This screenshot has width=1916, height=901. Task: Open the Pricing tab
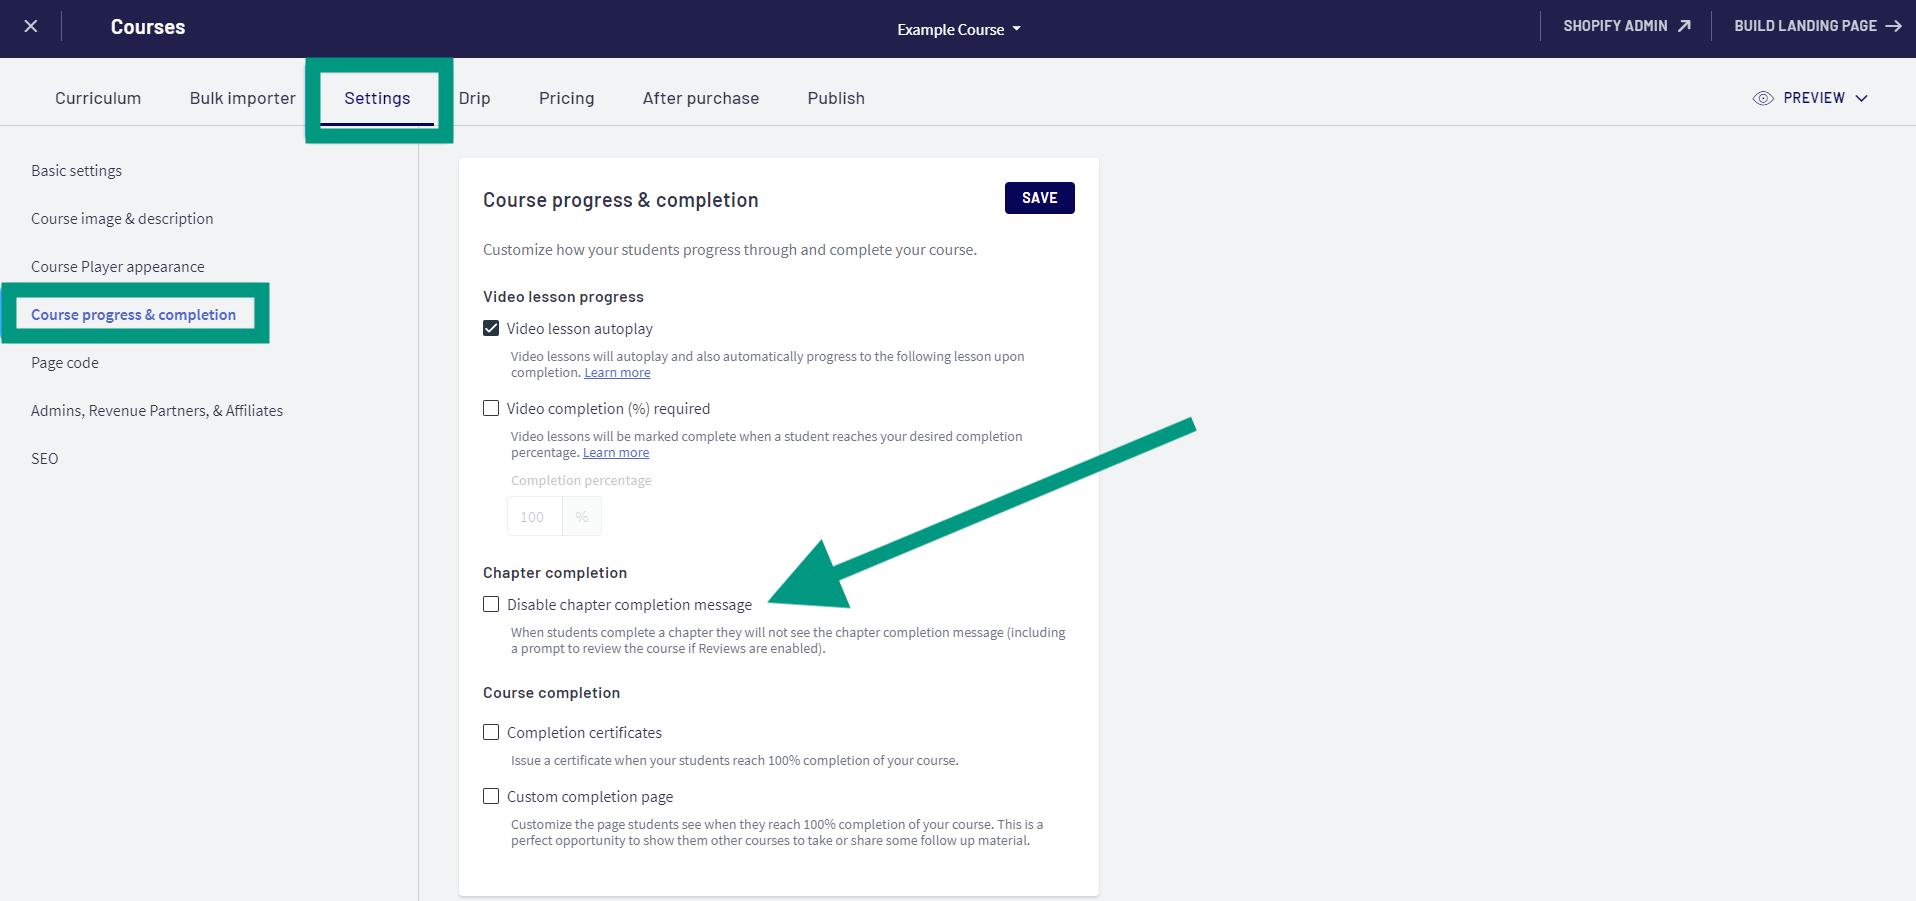pyautogui.click(x=566, y=98)
